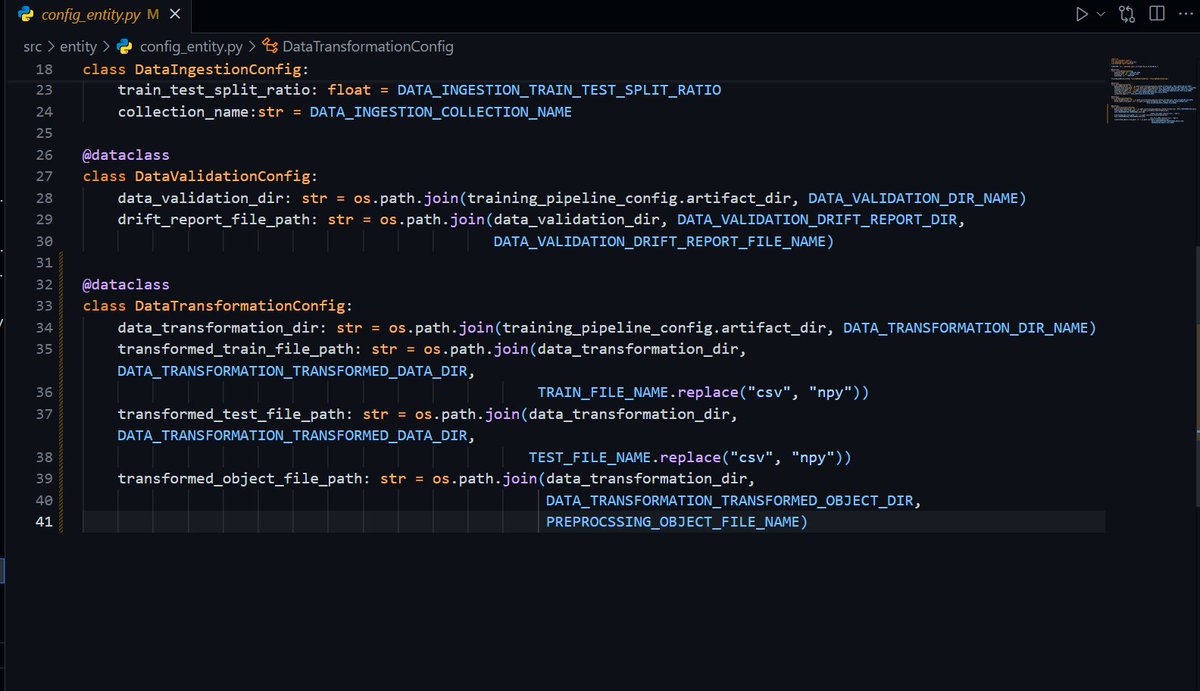Select line number 41

click(43, 522)
